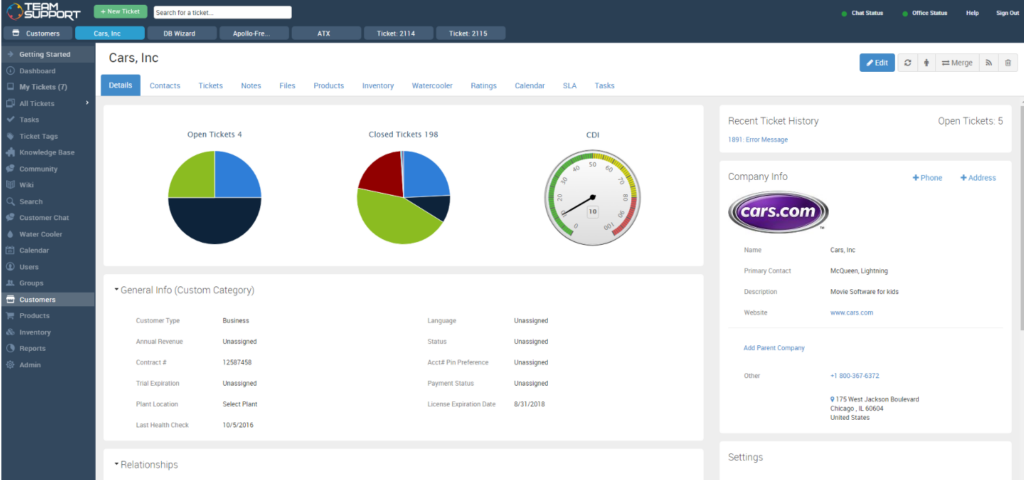This screenshot has width=1024, height=480.
Task: Click the Wiki book icon in sidebar
Action: tap(10, 185)
